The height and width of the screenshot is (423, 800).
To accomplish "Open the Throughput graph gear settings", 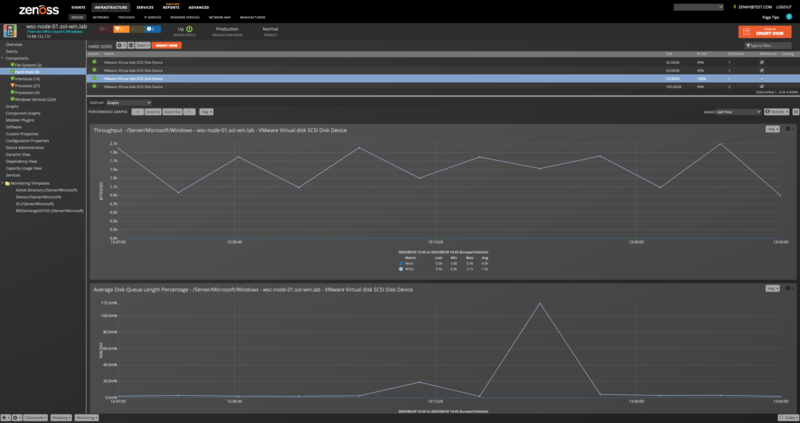I will click(789, 129).
